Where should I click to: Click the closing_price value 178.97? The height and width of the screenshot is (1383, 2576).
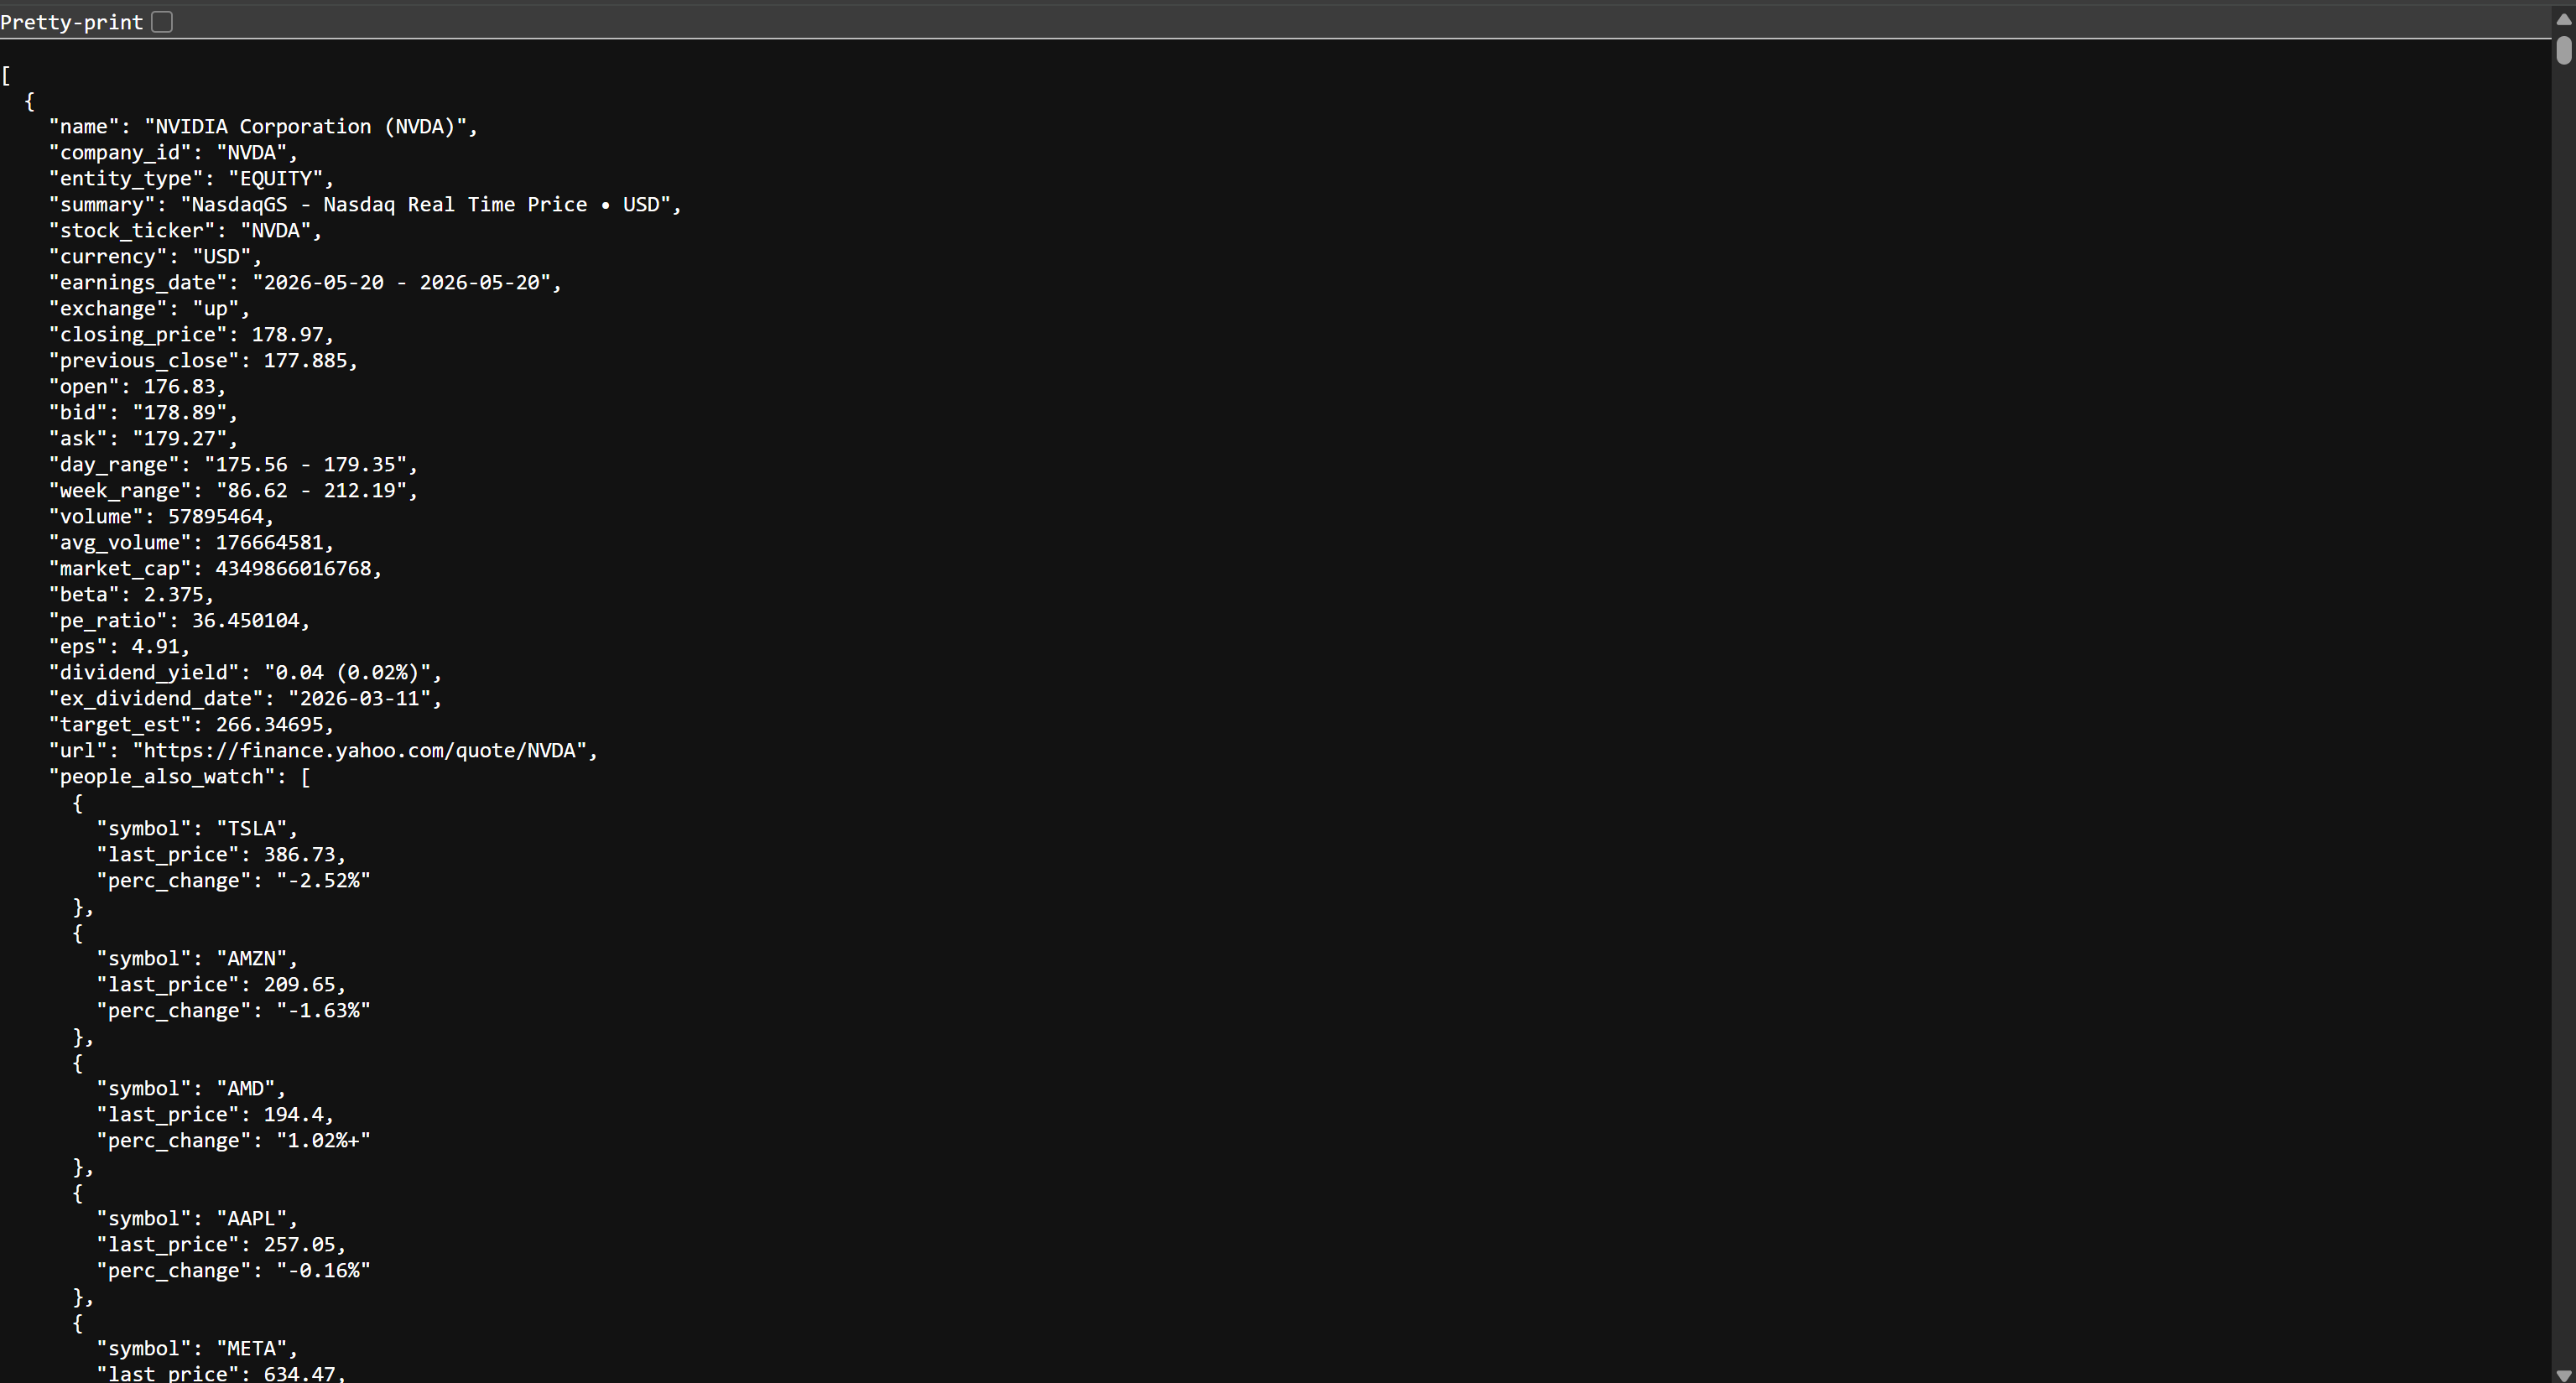289,334
